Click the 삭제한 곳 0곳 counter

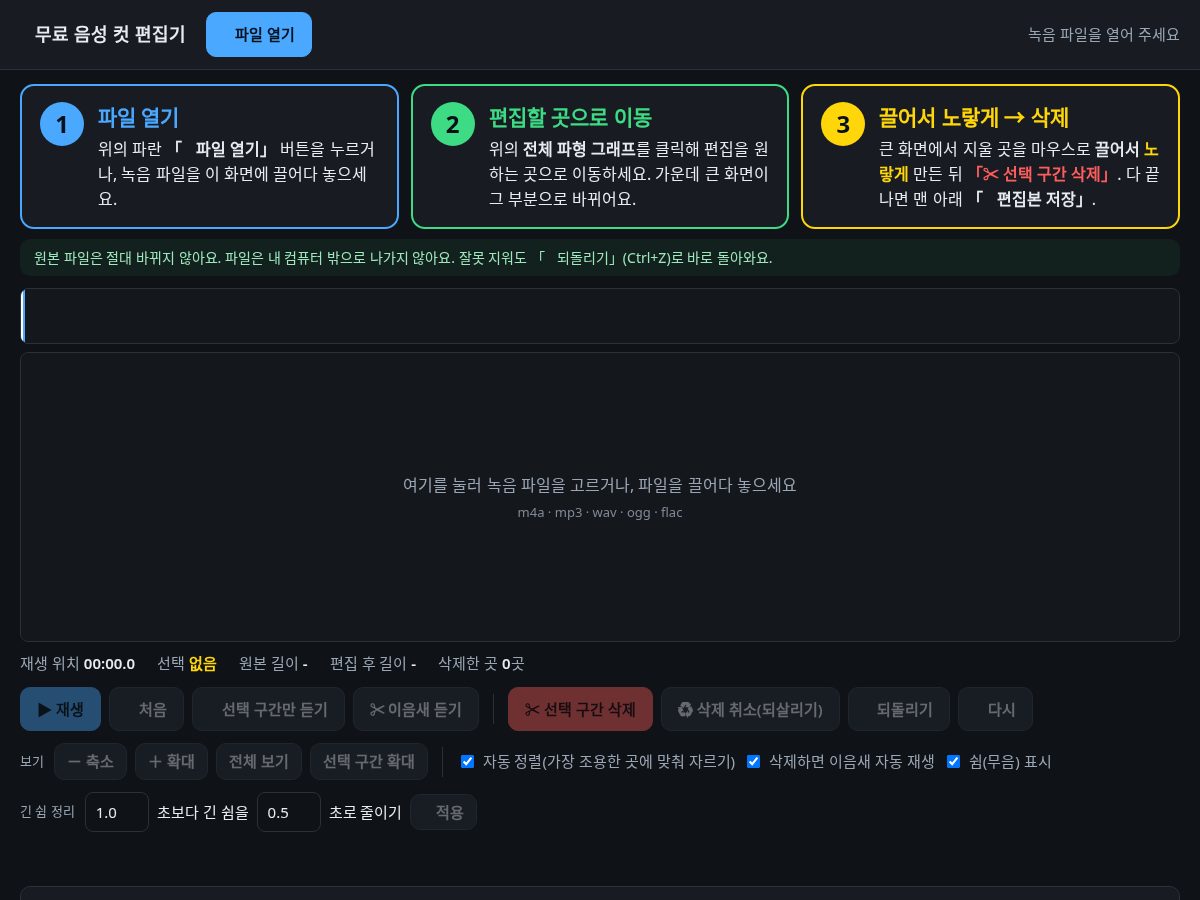click(481, 663)
